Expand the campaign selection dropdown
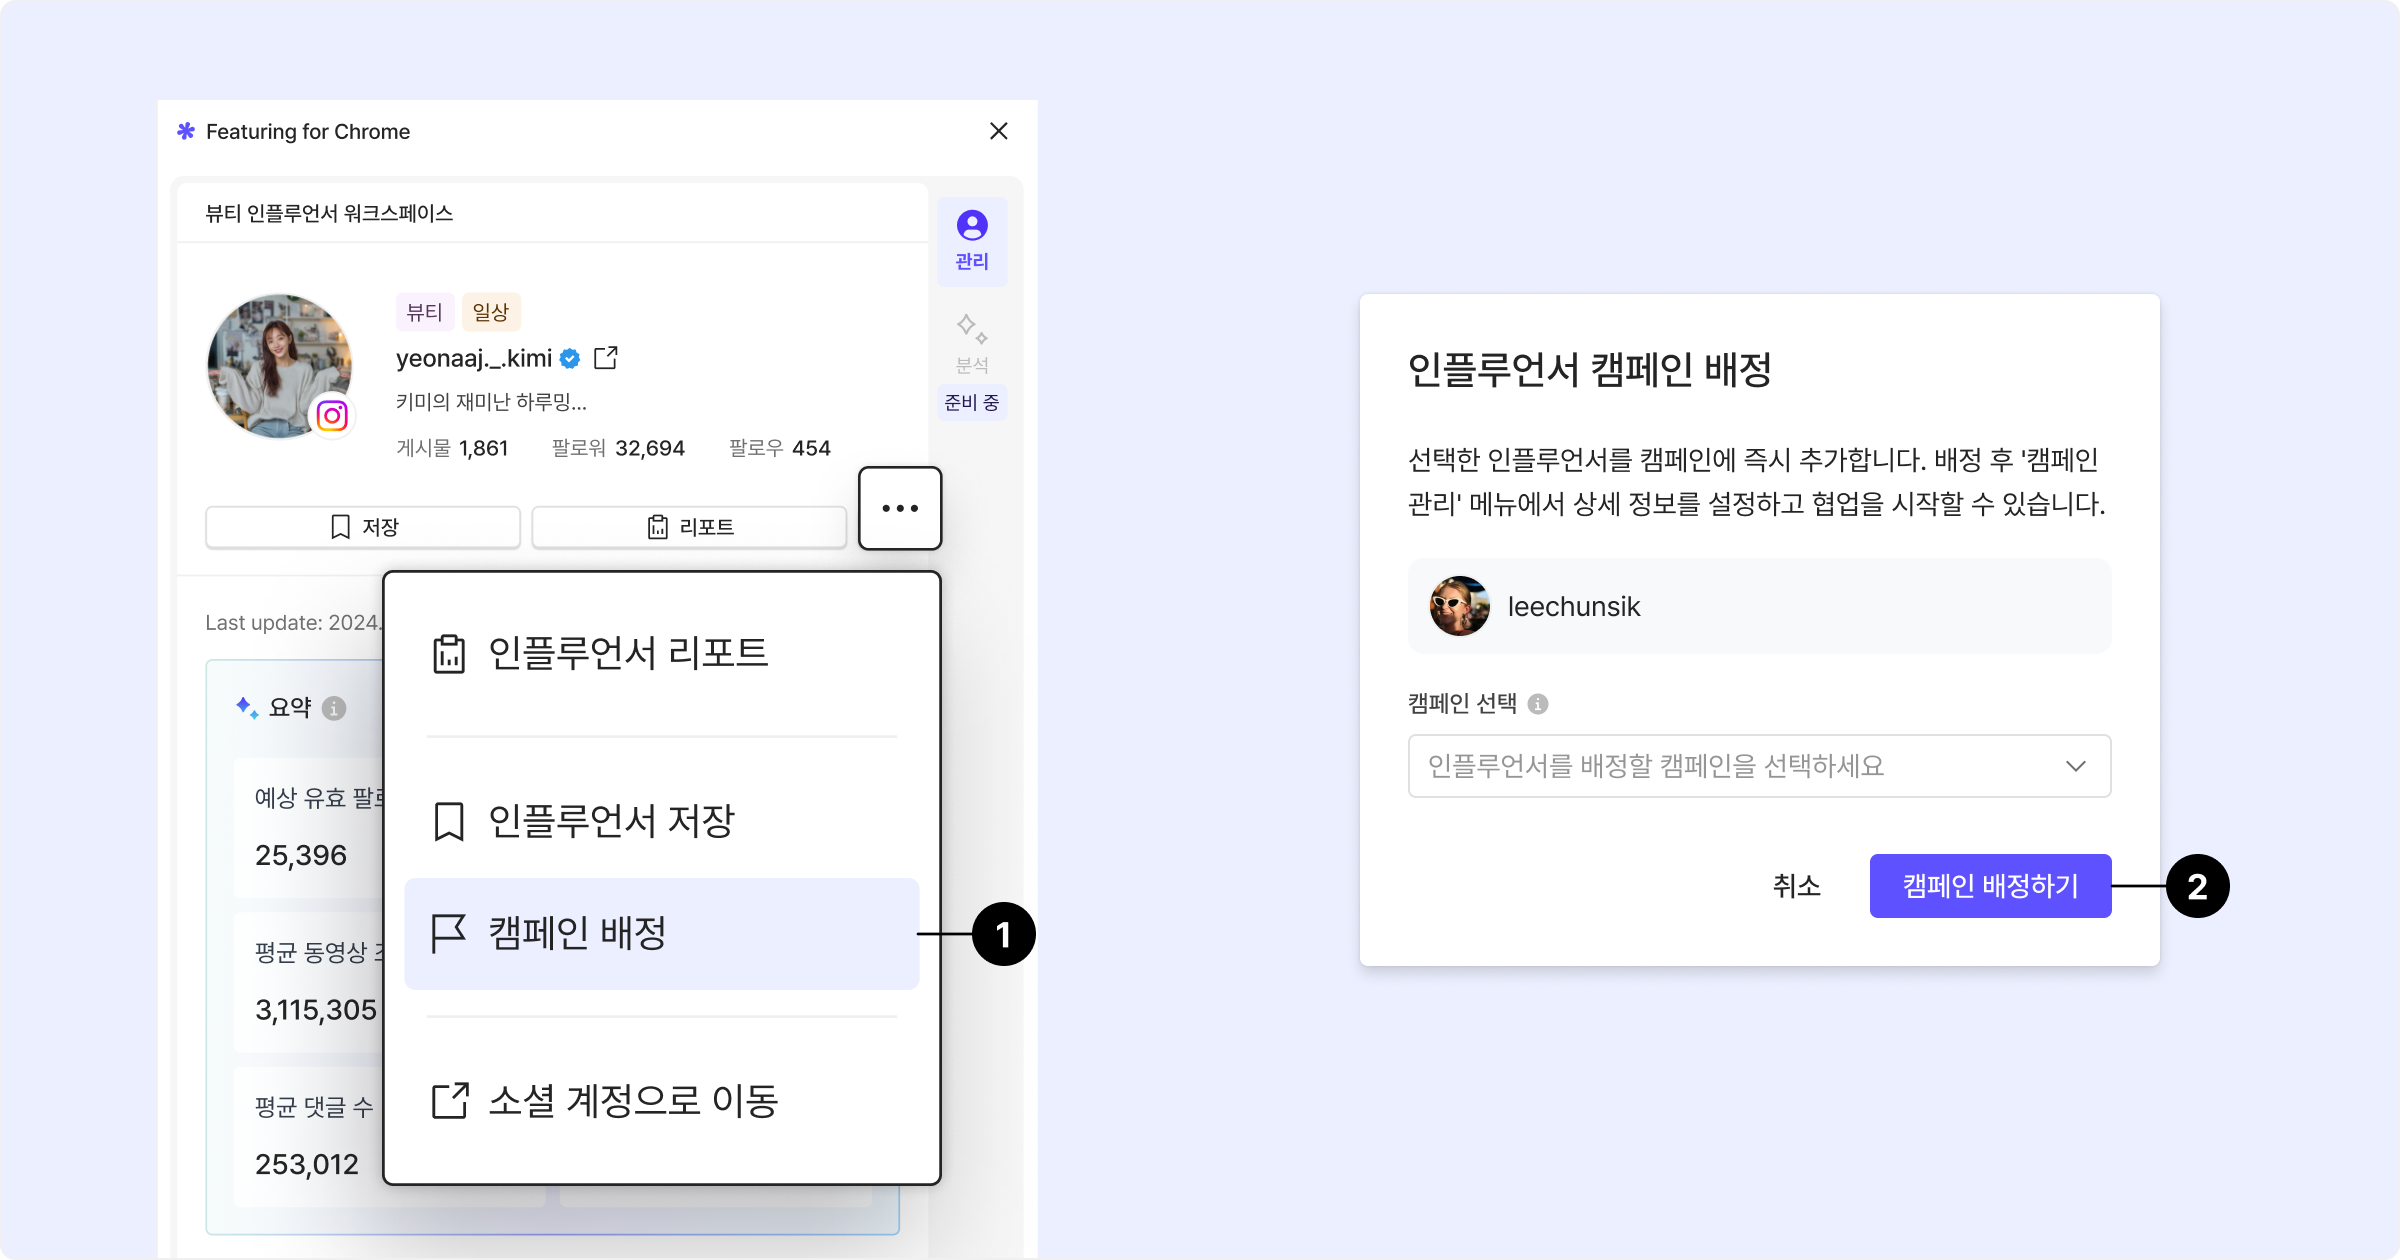The width and height of the screenshot is (2400, 1260). click(1740, 766)
